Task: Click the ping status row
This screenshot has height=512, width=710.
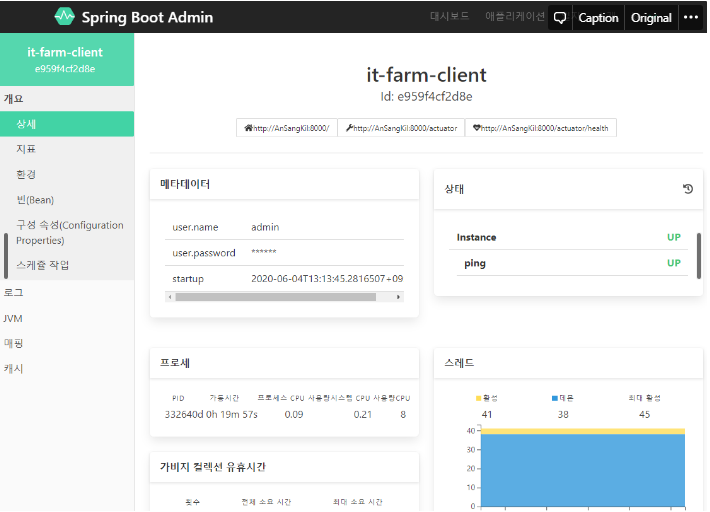Action: (x=572, y=263)
